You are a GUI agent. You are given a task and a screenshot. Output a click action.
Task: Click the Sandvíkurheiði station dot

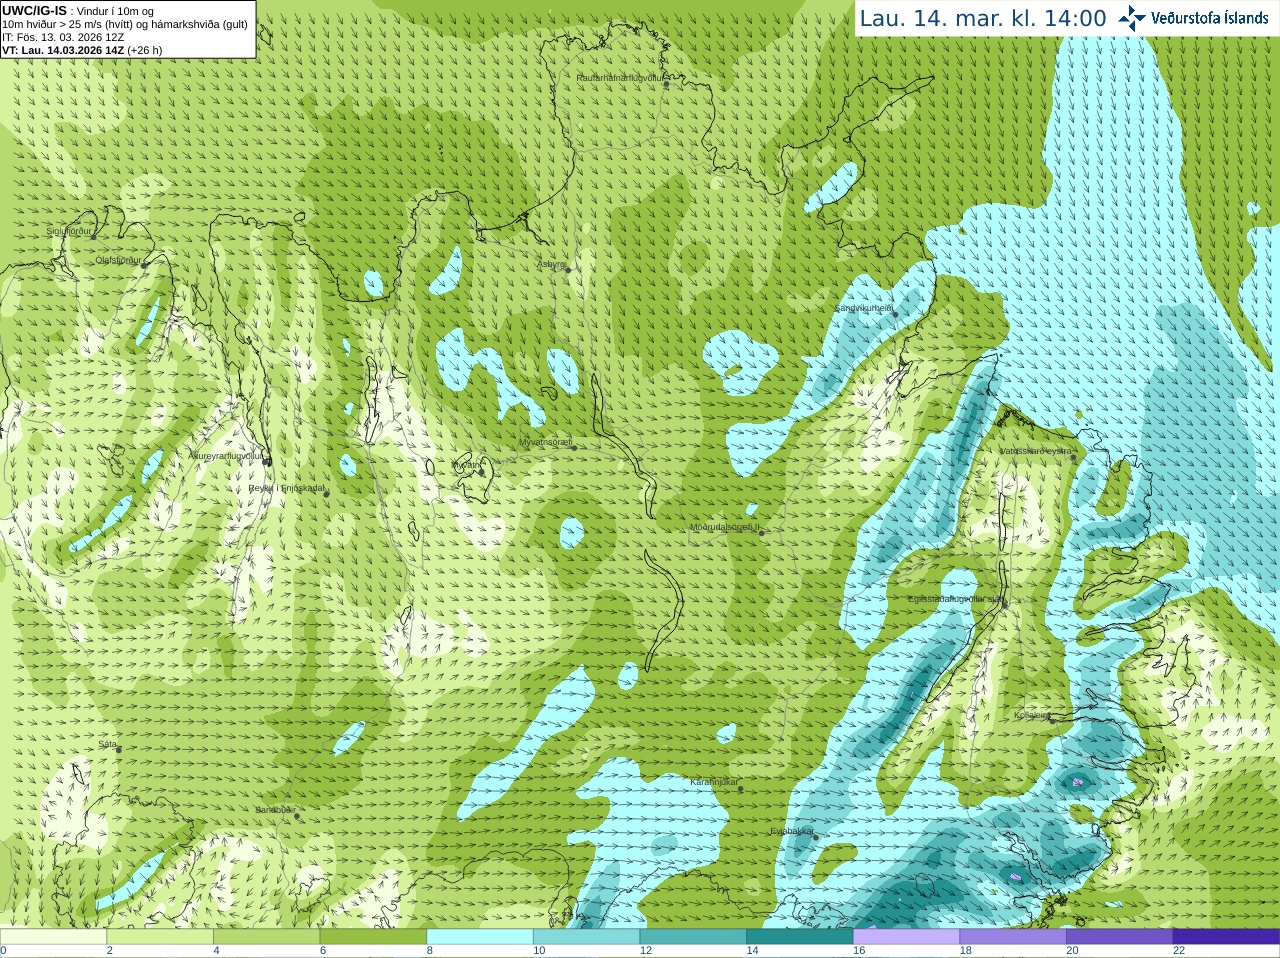pyautogui.click(x=895, y=314)
